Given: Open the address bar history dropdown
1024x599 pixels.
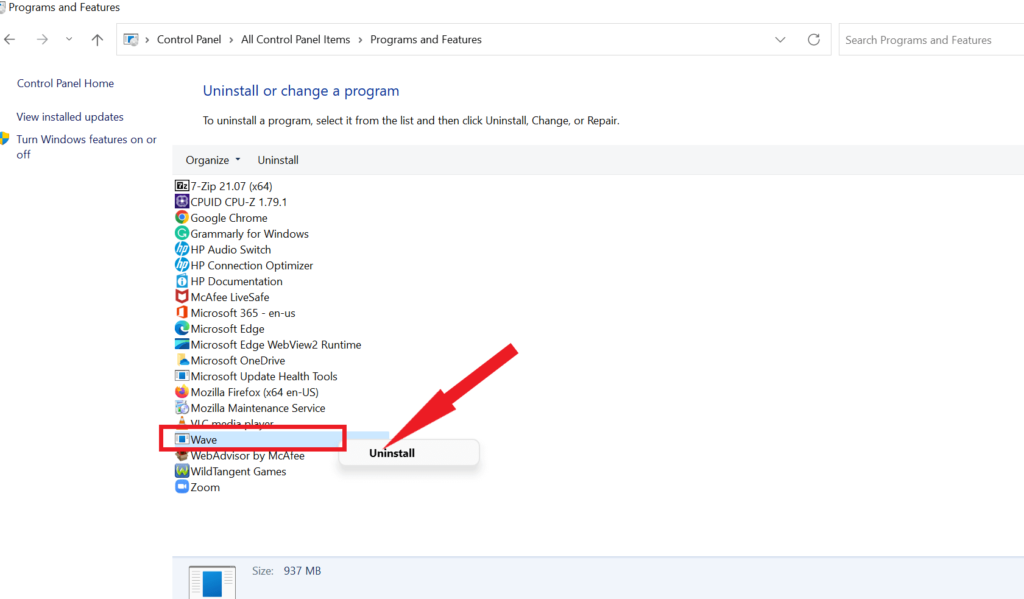Looking at the screenshot, I should [x=780, y=40].
